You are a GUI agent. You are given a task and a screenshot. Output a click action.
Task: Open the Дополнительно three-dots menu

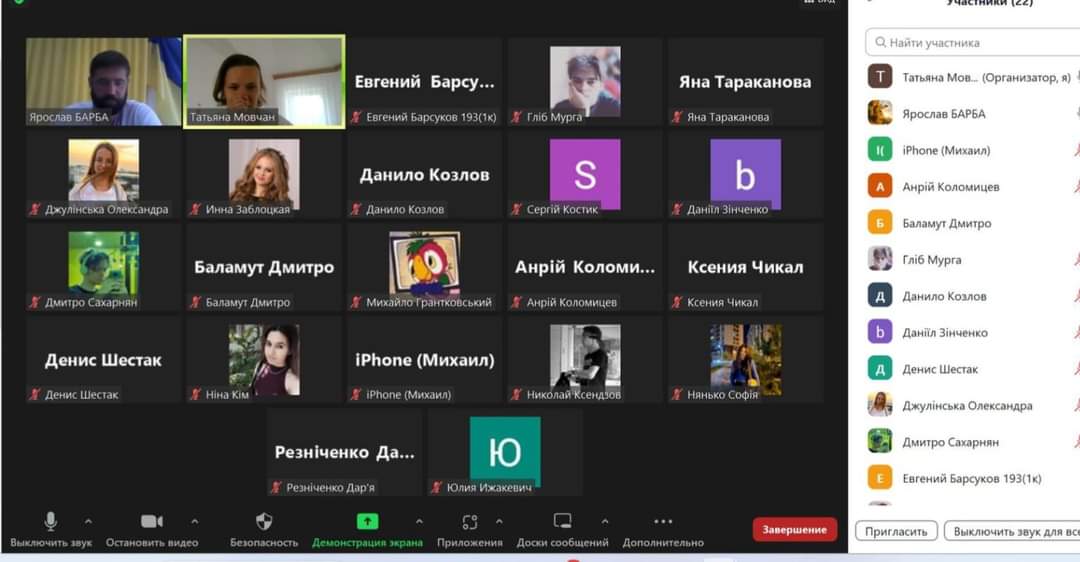tap(663, 521)
